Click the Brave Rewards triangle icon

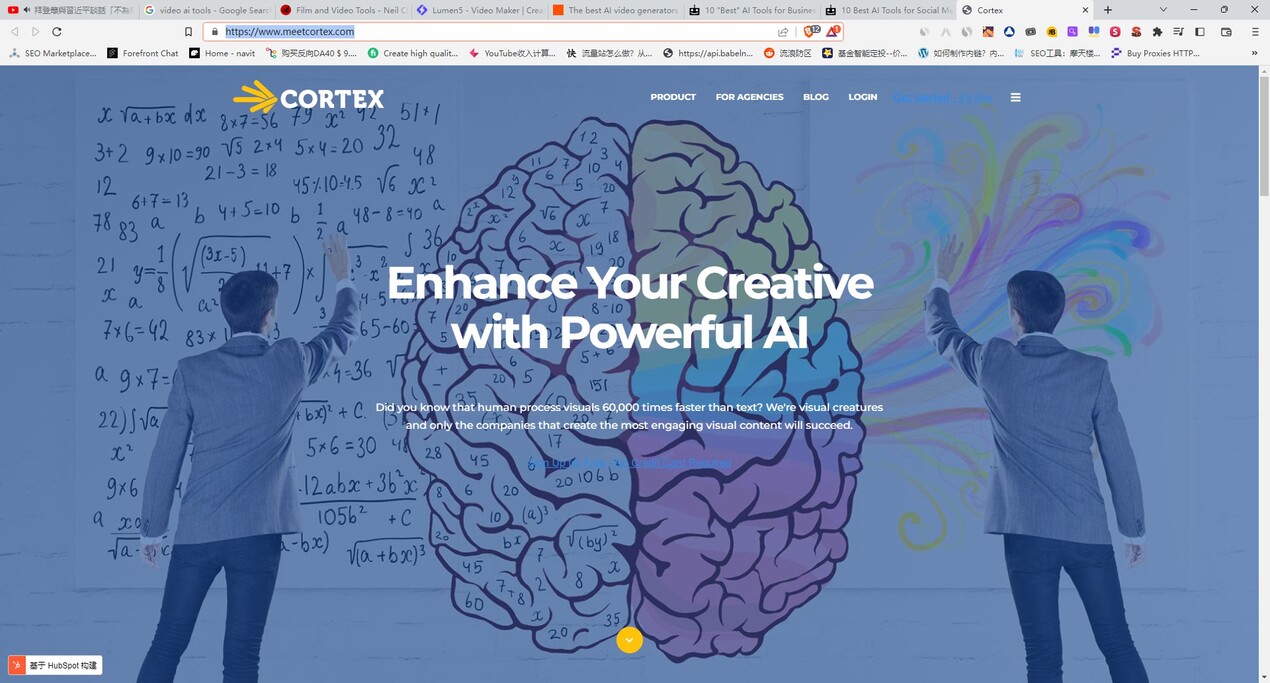click(832, 32)
